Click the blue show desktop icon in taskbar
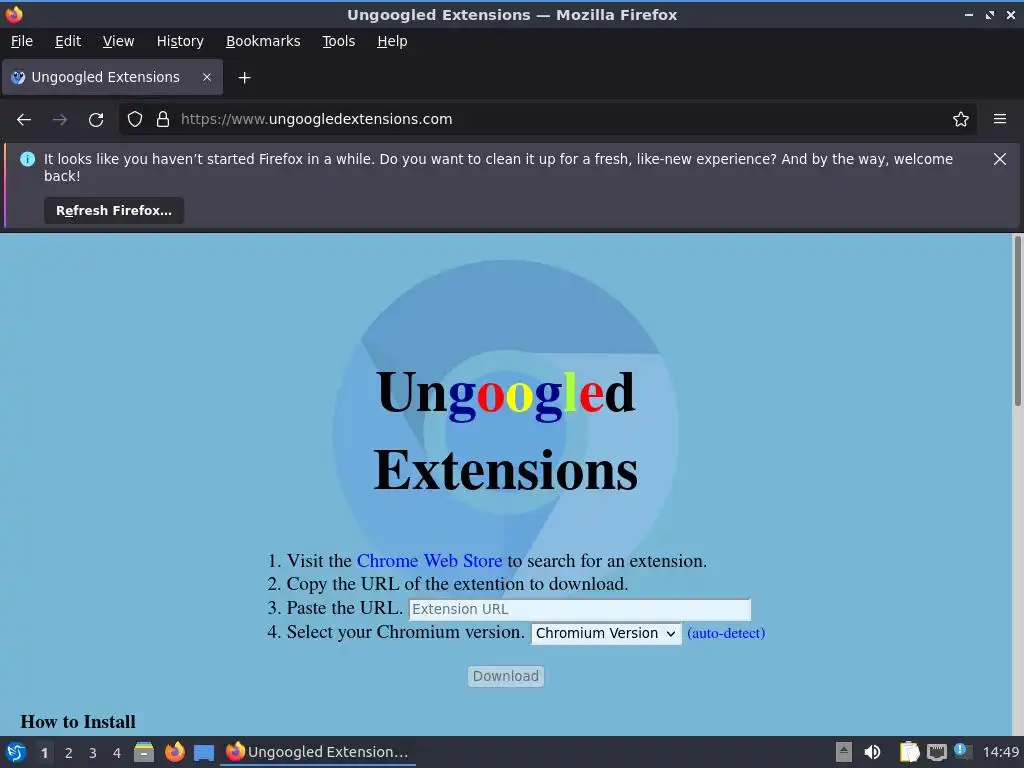The image size is (1024, 768). coord(204,753)
